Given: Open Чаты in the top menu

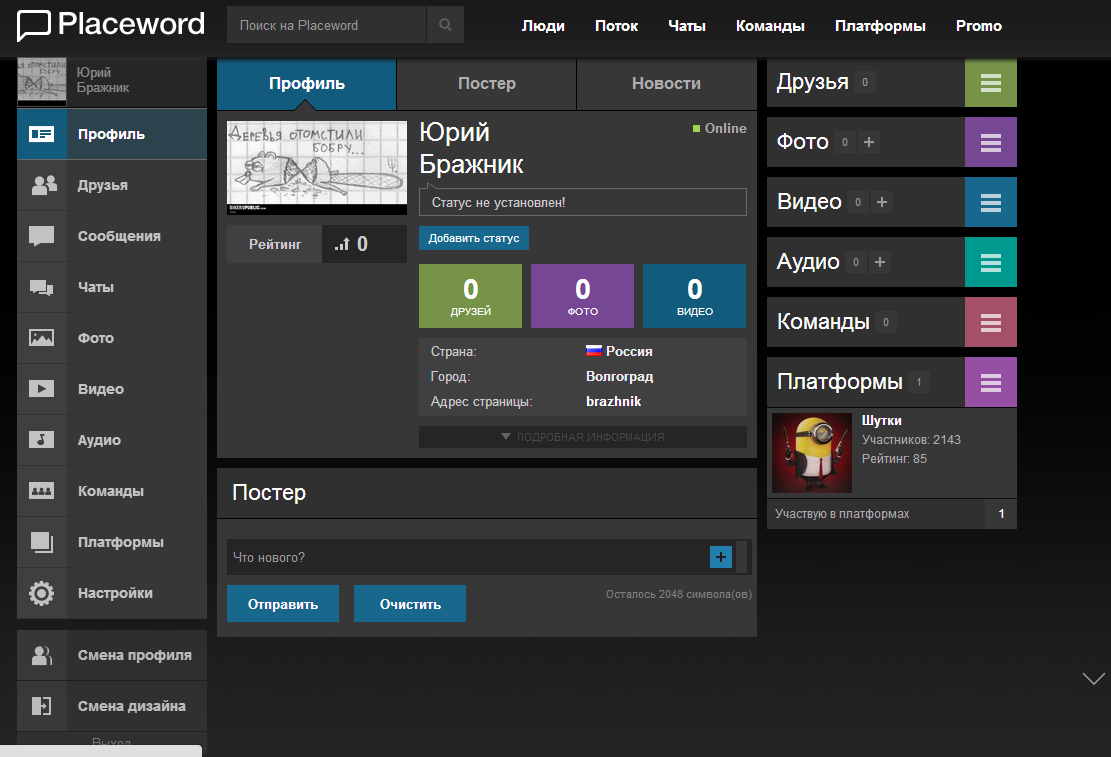Looking at the screenshot, I should [x=687, y=26].
